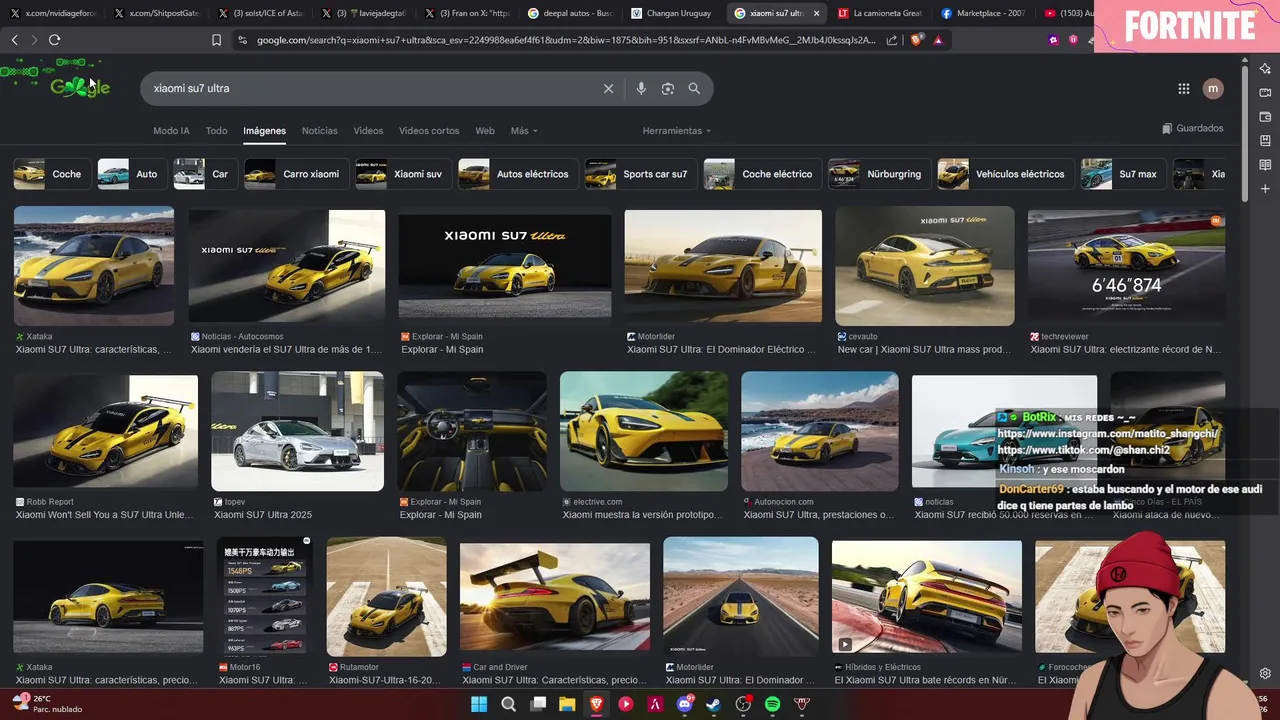
Task: Submit search with the magnifier icon
Action: 694,88
